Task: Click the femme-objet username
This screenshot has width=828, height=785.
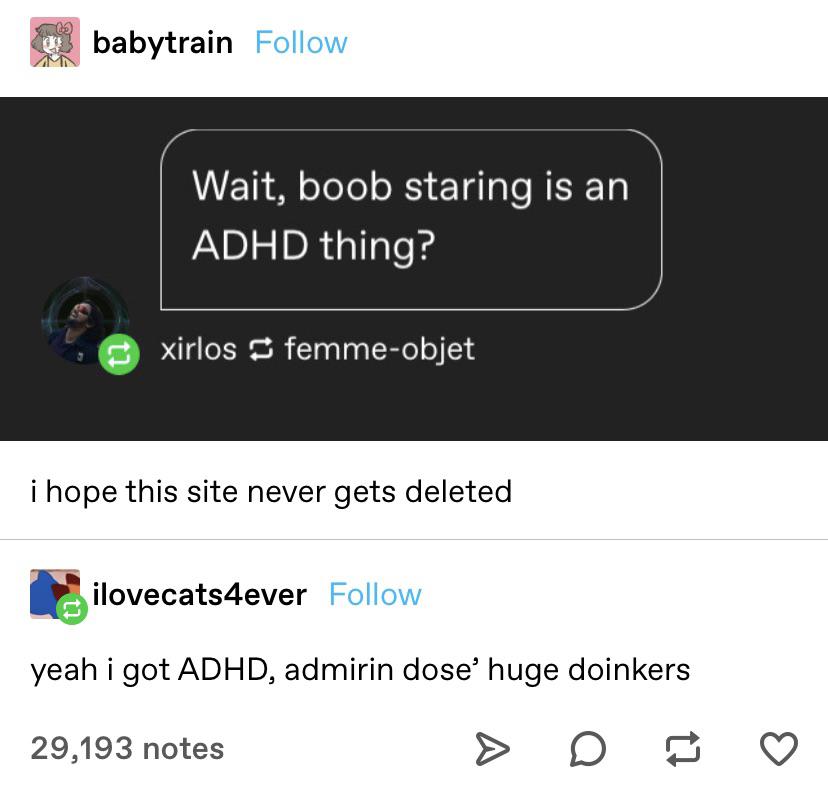Action: click(x=380, y=349)
